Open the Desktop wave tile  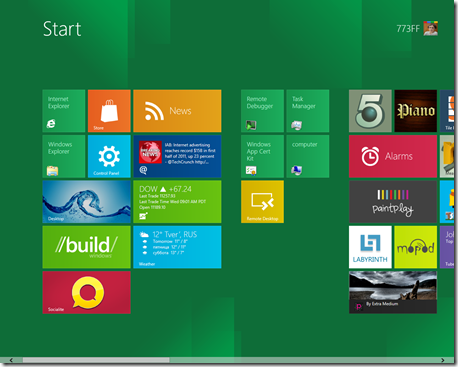click(x=86, y=201)
